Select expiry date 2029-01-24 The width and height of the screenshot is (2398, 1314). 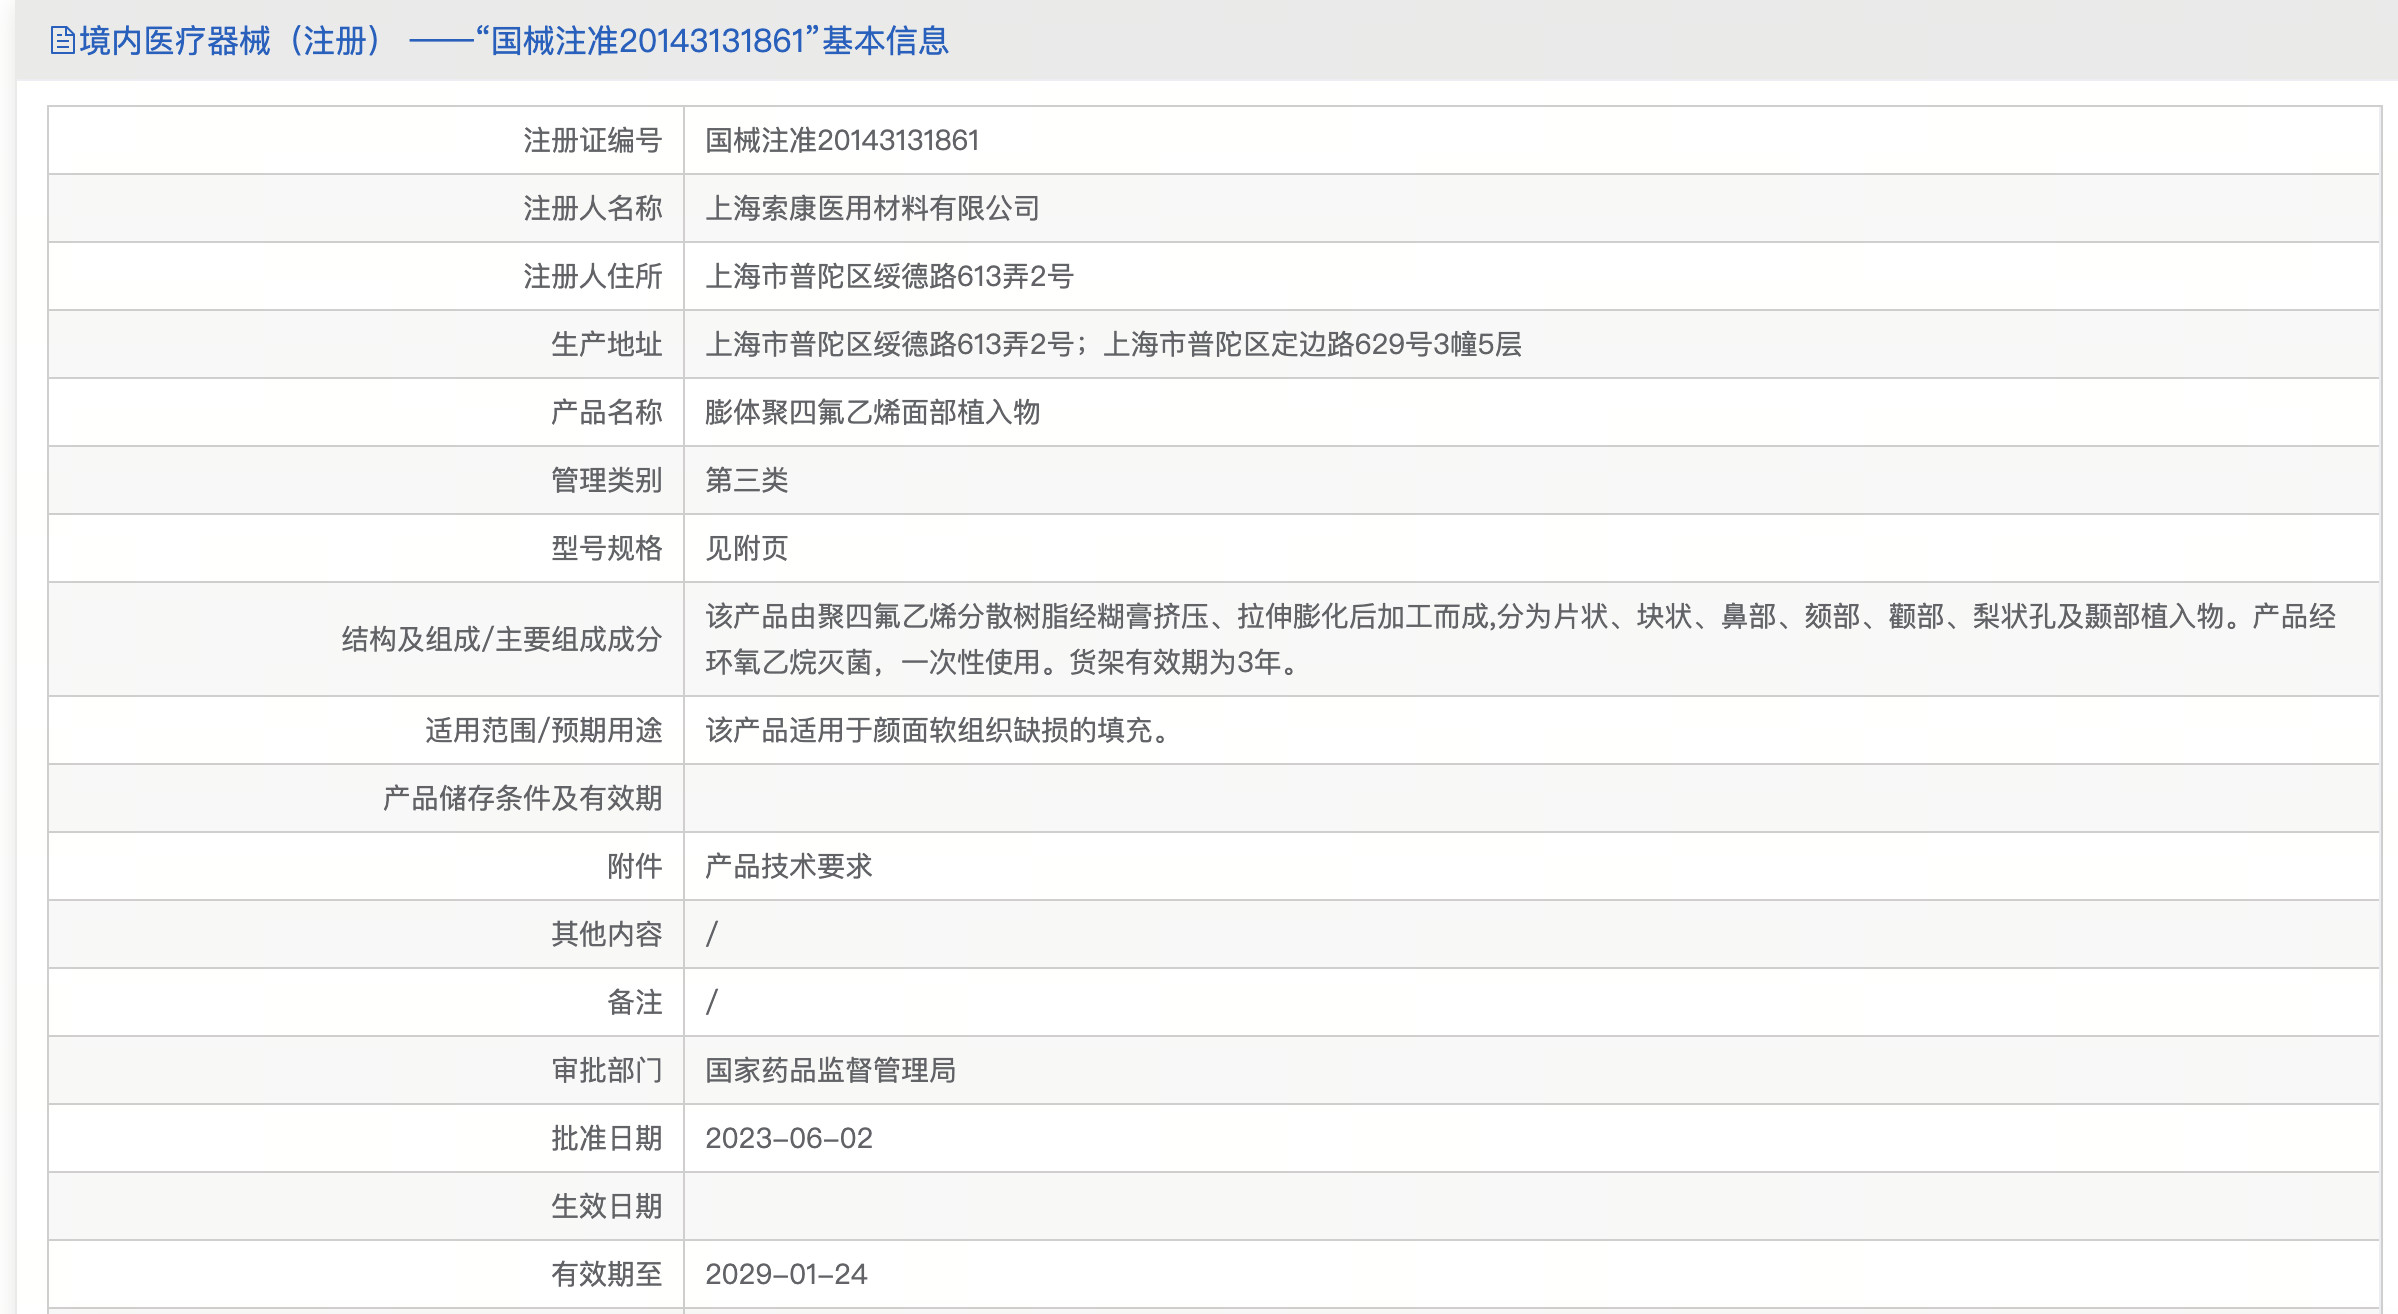pyautogui.click(x=786, y=1274)
